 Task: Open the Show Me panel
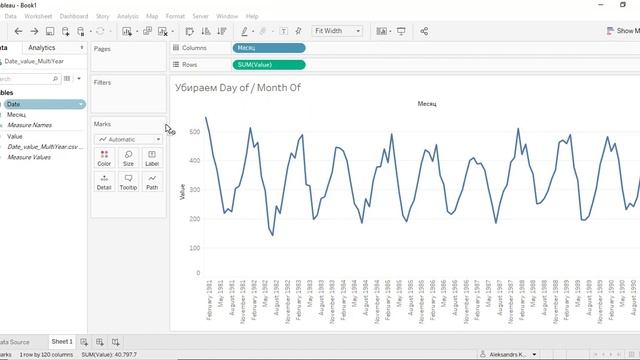pos(623,31)
